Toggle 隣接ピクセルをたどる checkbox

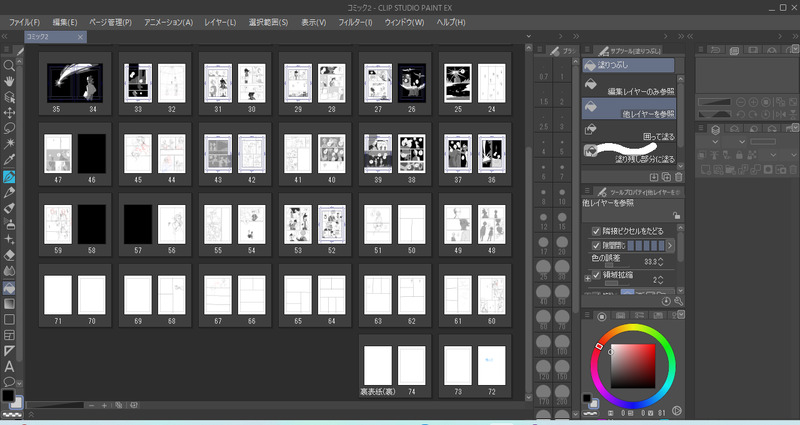[x=595, y=231]
